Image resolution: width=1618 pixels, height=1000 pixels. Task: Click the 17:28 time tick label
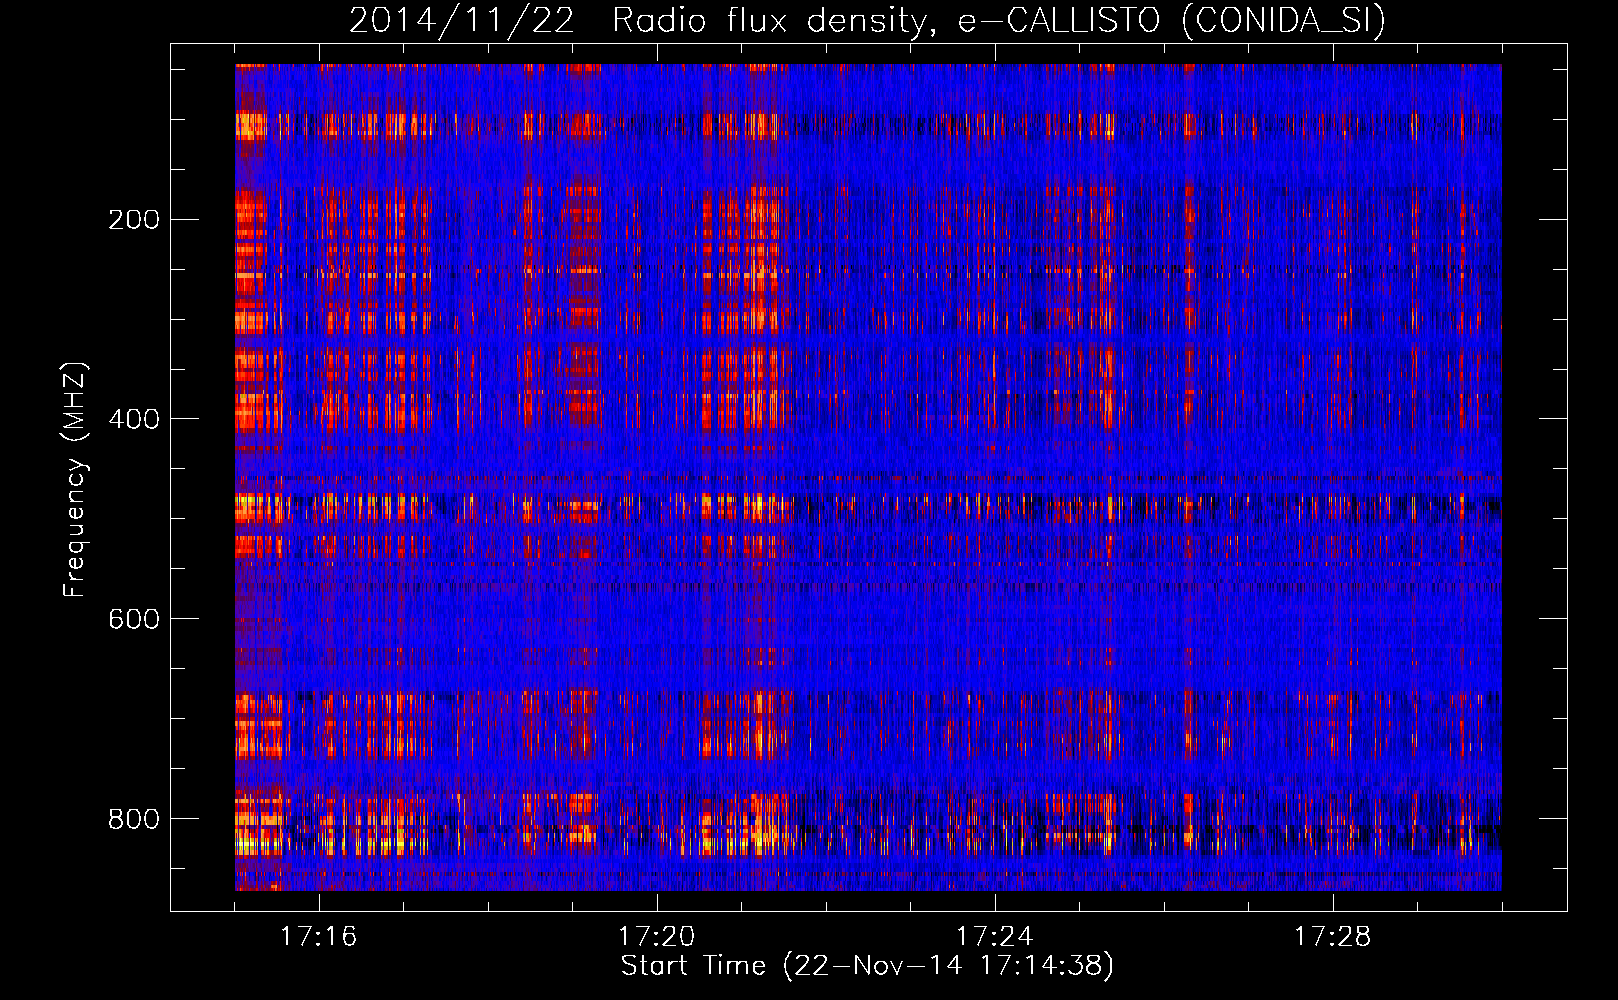point(1332,937)
